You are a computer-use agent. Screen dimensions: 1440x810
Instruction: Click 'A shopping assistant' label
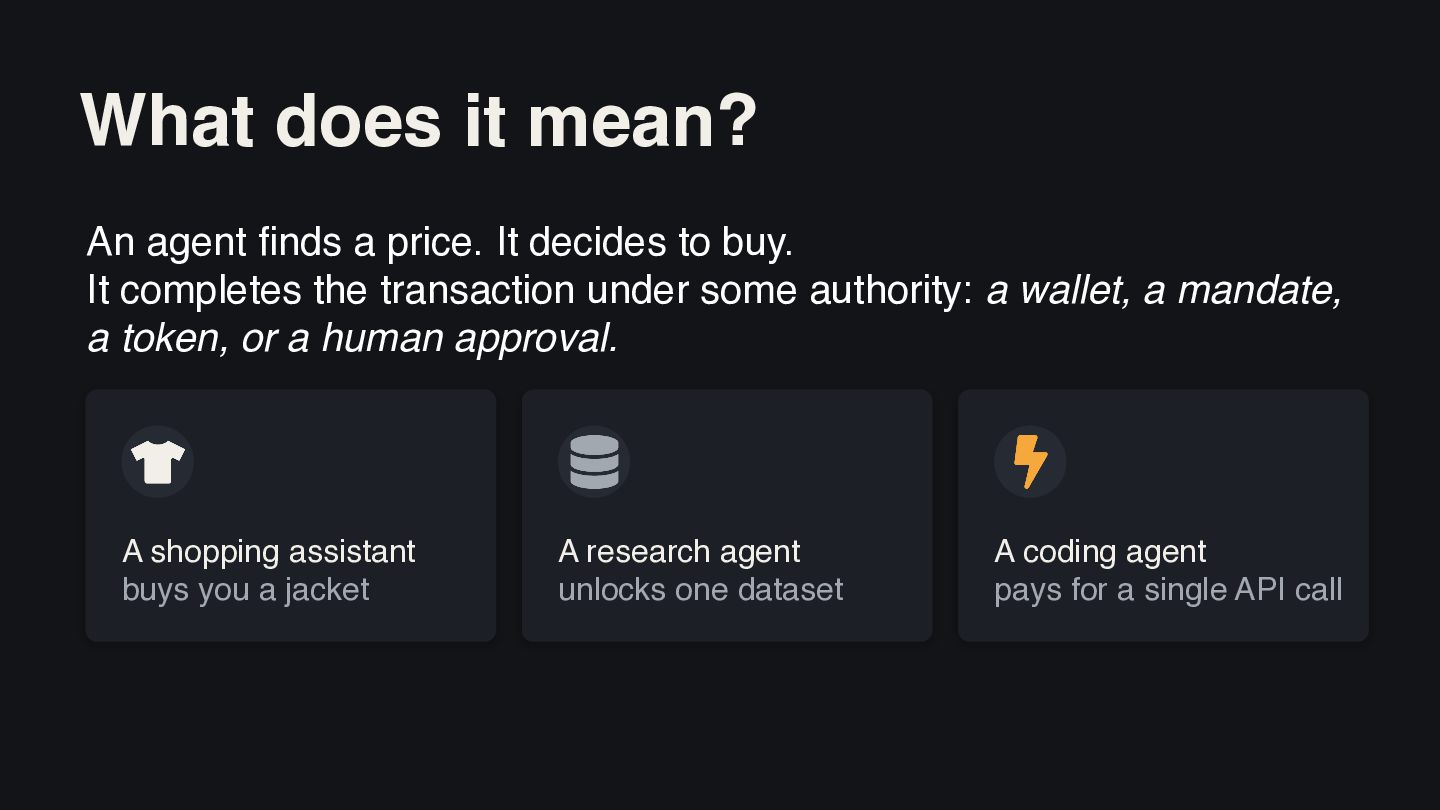[269, 551]
